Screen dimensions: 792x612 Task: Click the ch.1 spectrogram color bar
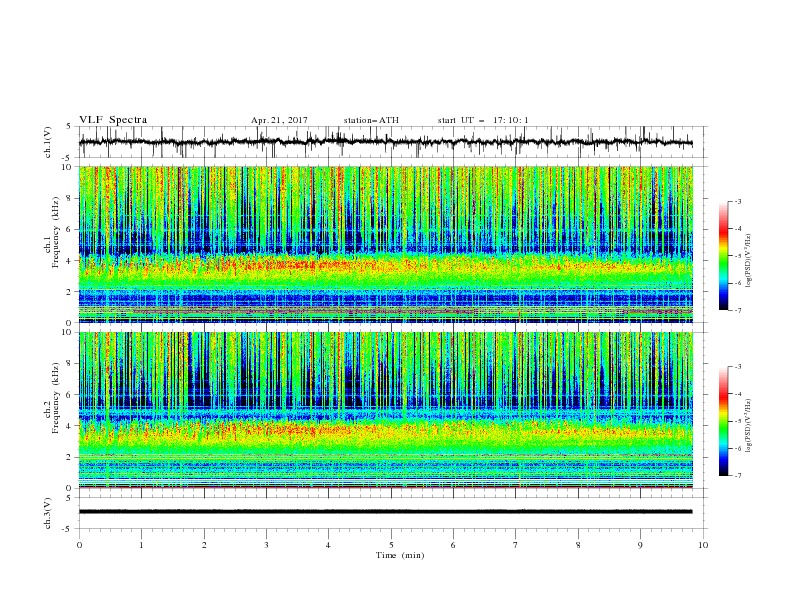[723, 256]
